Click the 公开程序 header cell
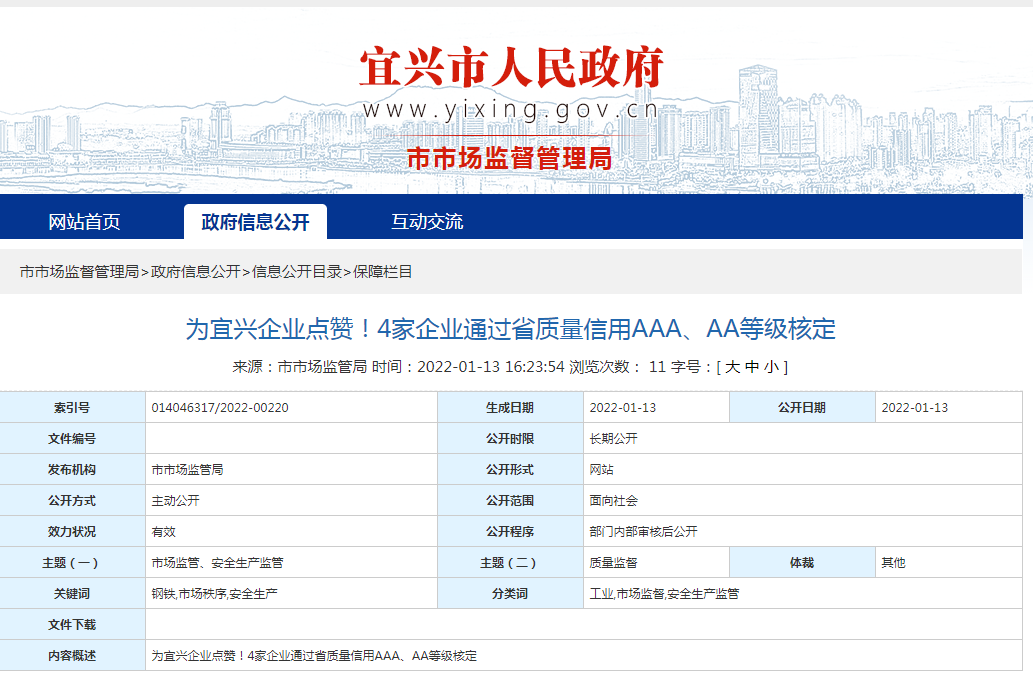This screenshot has width=1033, height=682. pyautogui.click(x=510, y=532)
